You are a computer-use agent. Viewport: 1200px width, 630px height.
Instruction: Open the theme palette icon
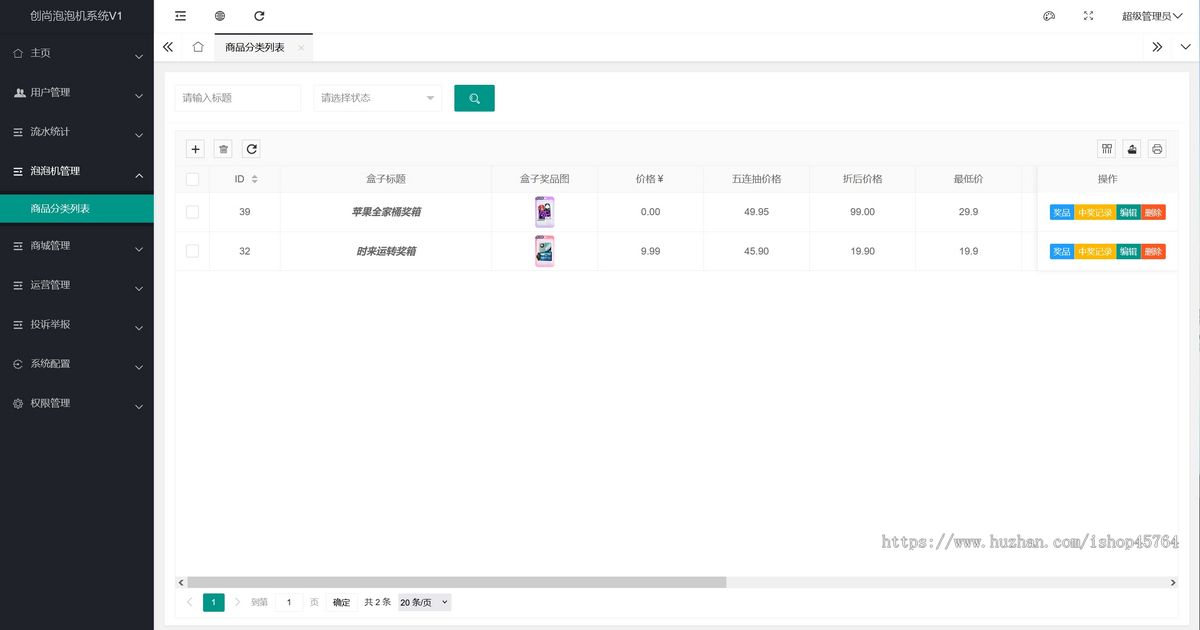(1049, 16)
